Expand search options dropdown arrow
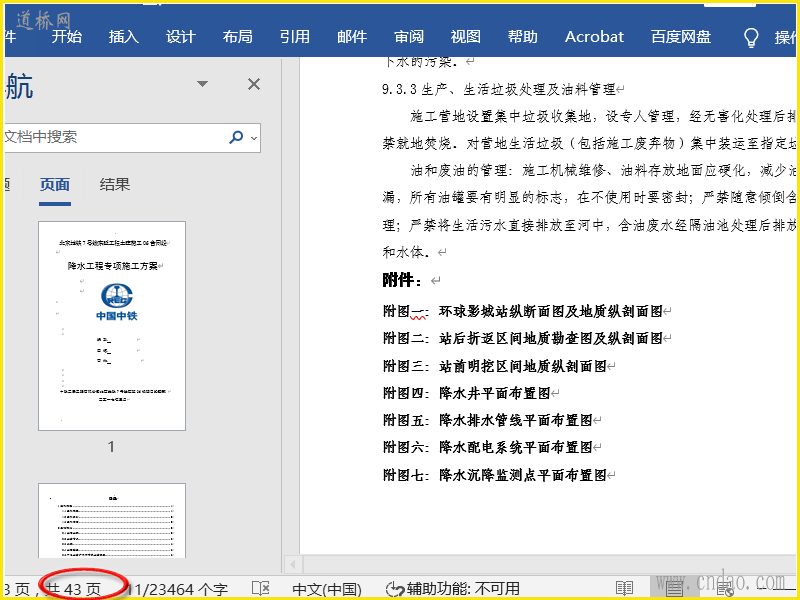 [254, 137]
